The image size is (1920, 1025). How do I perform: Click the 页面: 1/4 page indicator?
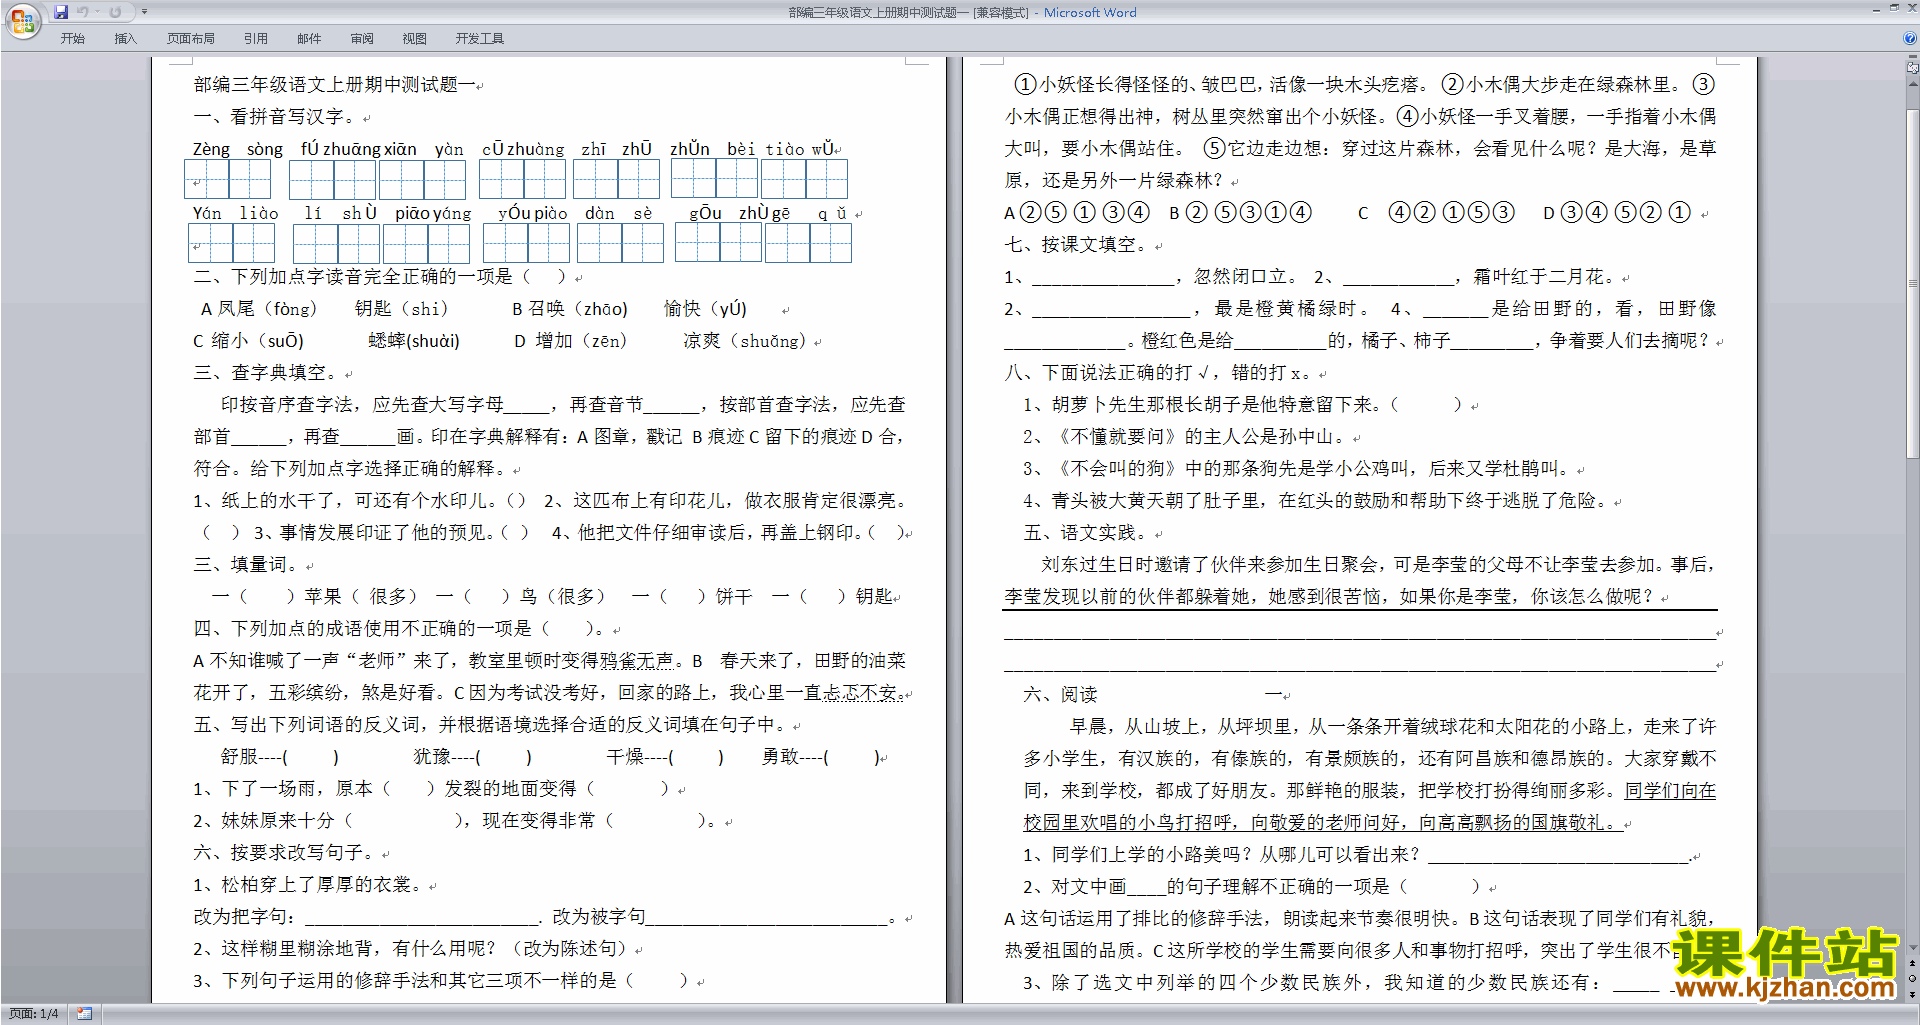coord(33,1014)
